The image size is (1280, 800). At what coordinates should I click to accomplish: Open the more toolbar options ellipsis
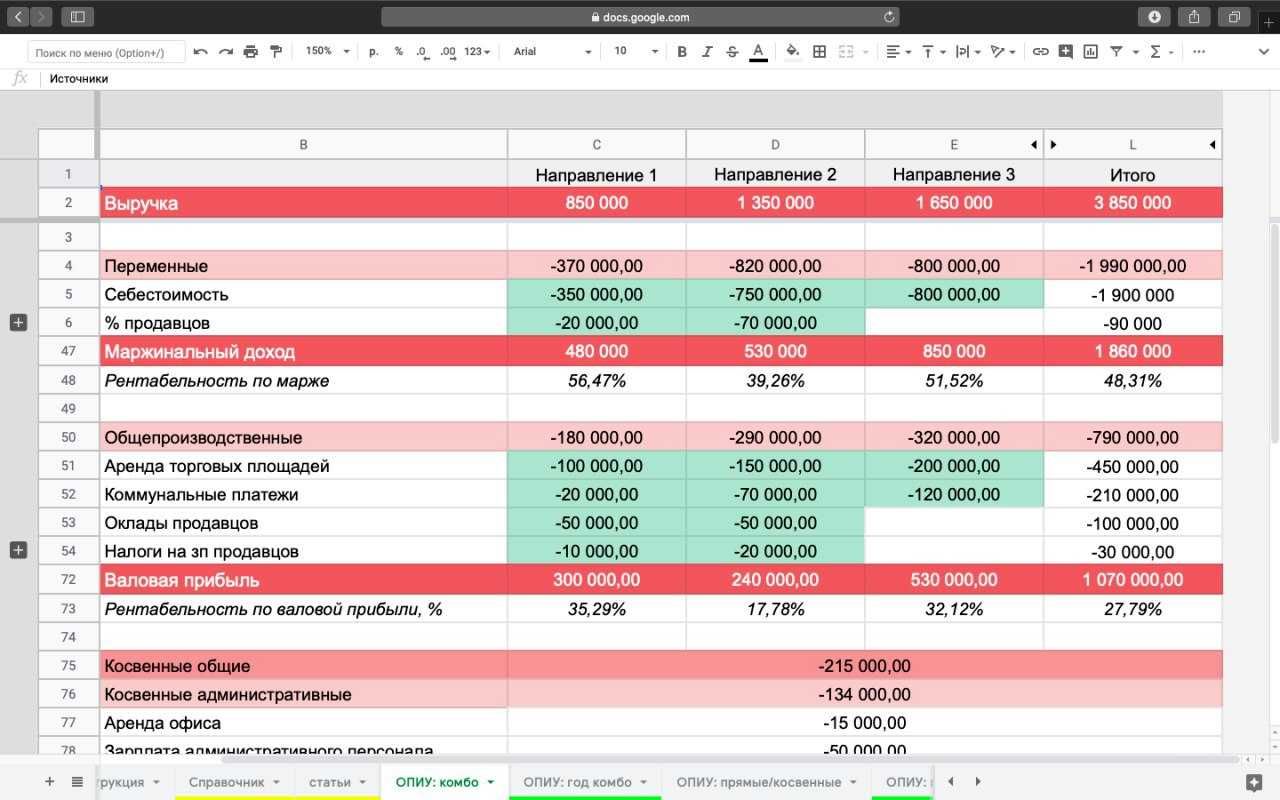coord(1199,51)
